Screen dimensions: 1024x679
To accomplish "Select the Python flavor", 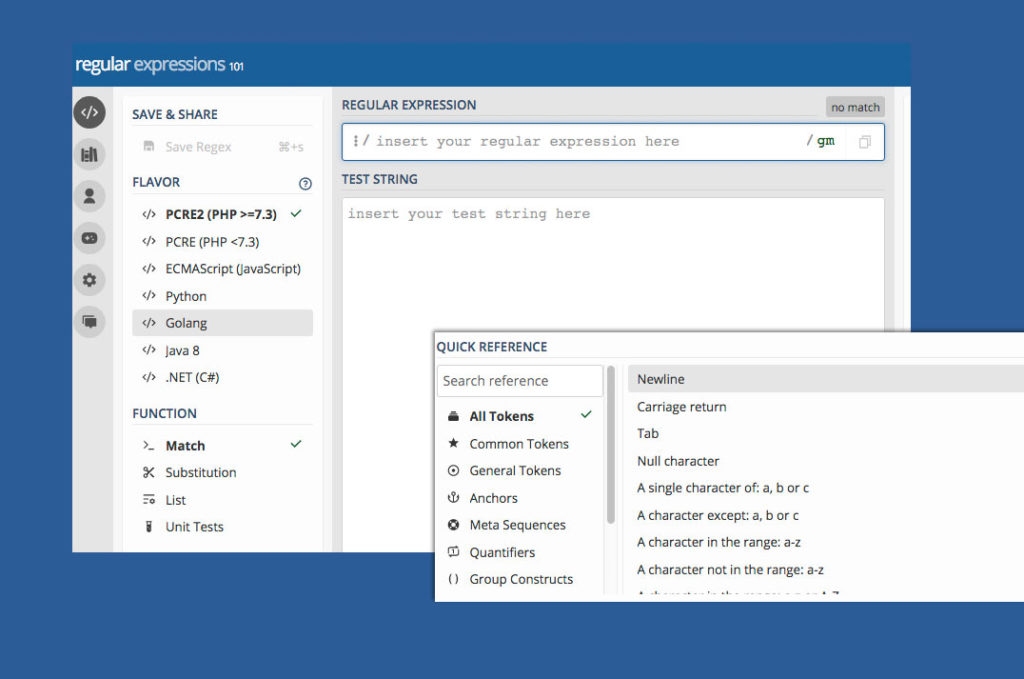I will tap(186, 296).
